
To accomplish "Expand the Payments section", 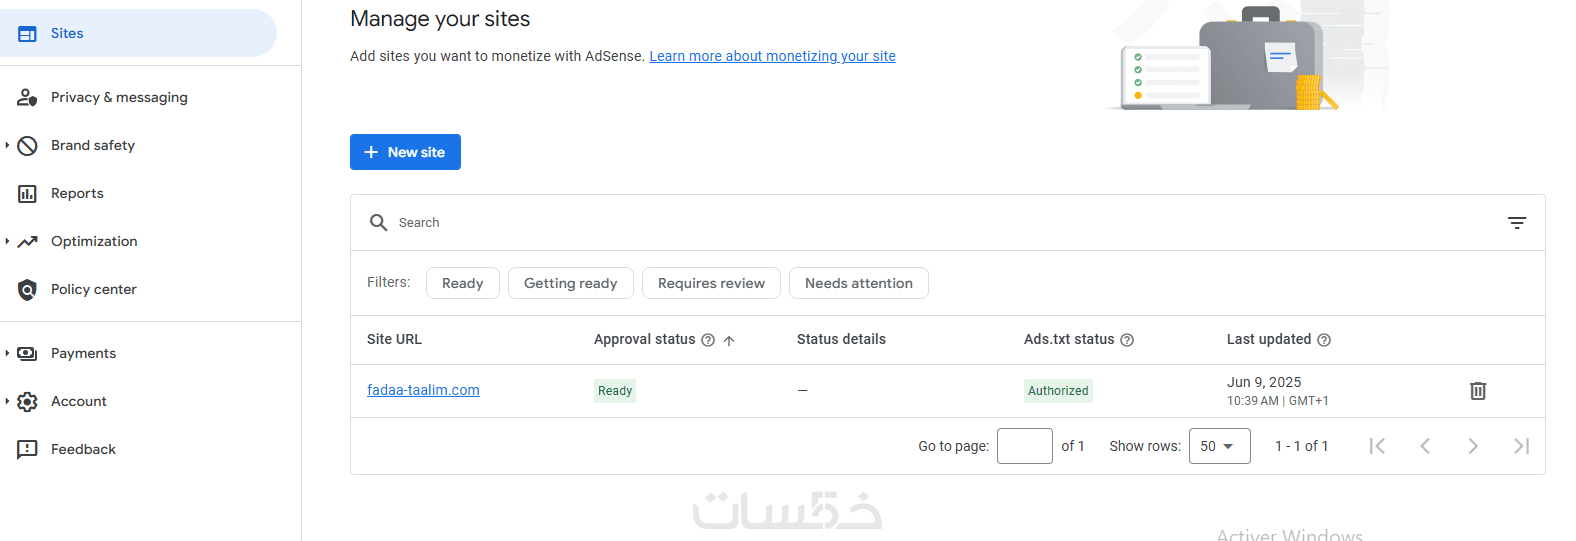I will [8, 353].
